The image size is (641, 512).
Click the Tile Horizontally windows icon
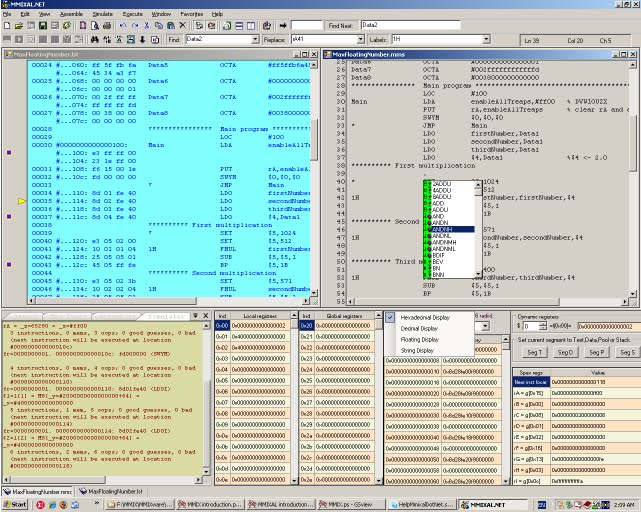pos(239,26)
